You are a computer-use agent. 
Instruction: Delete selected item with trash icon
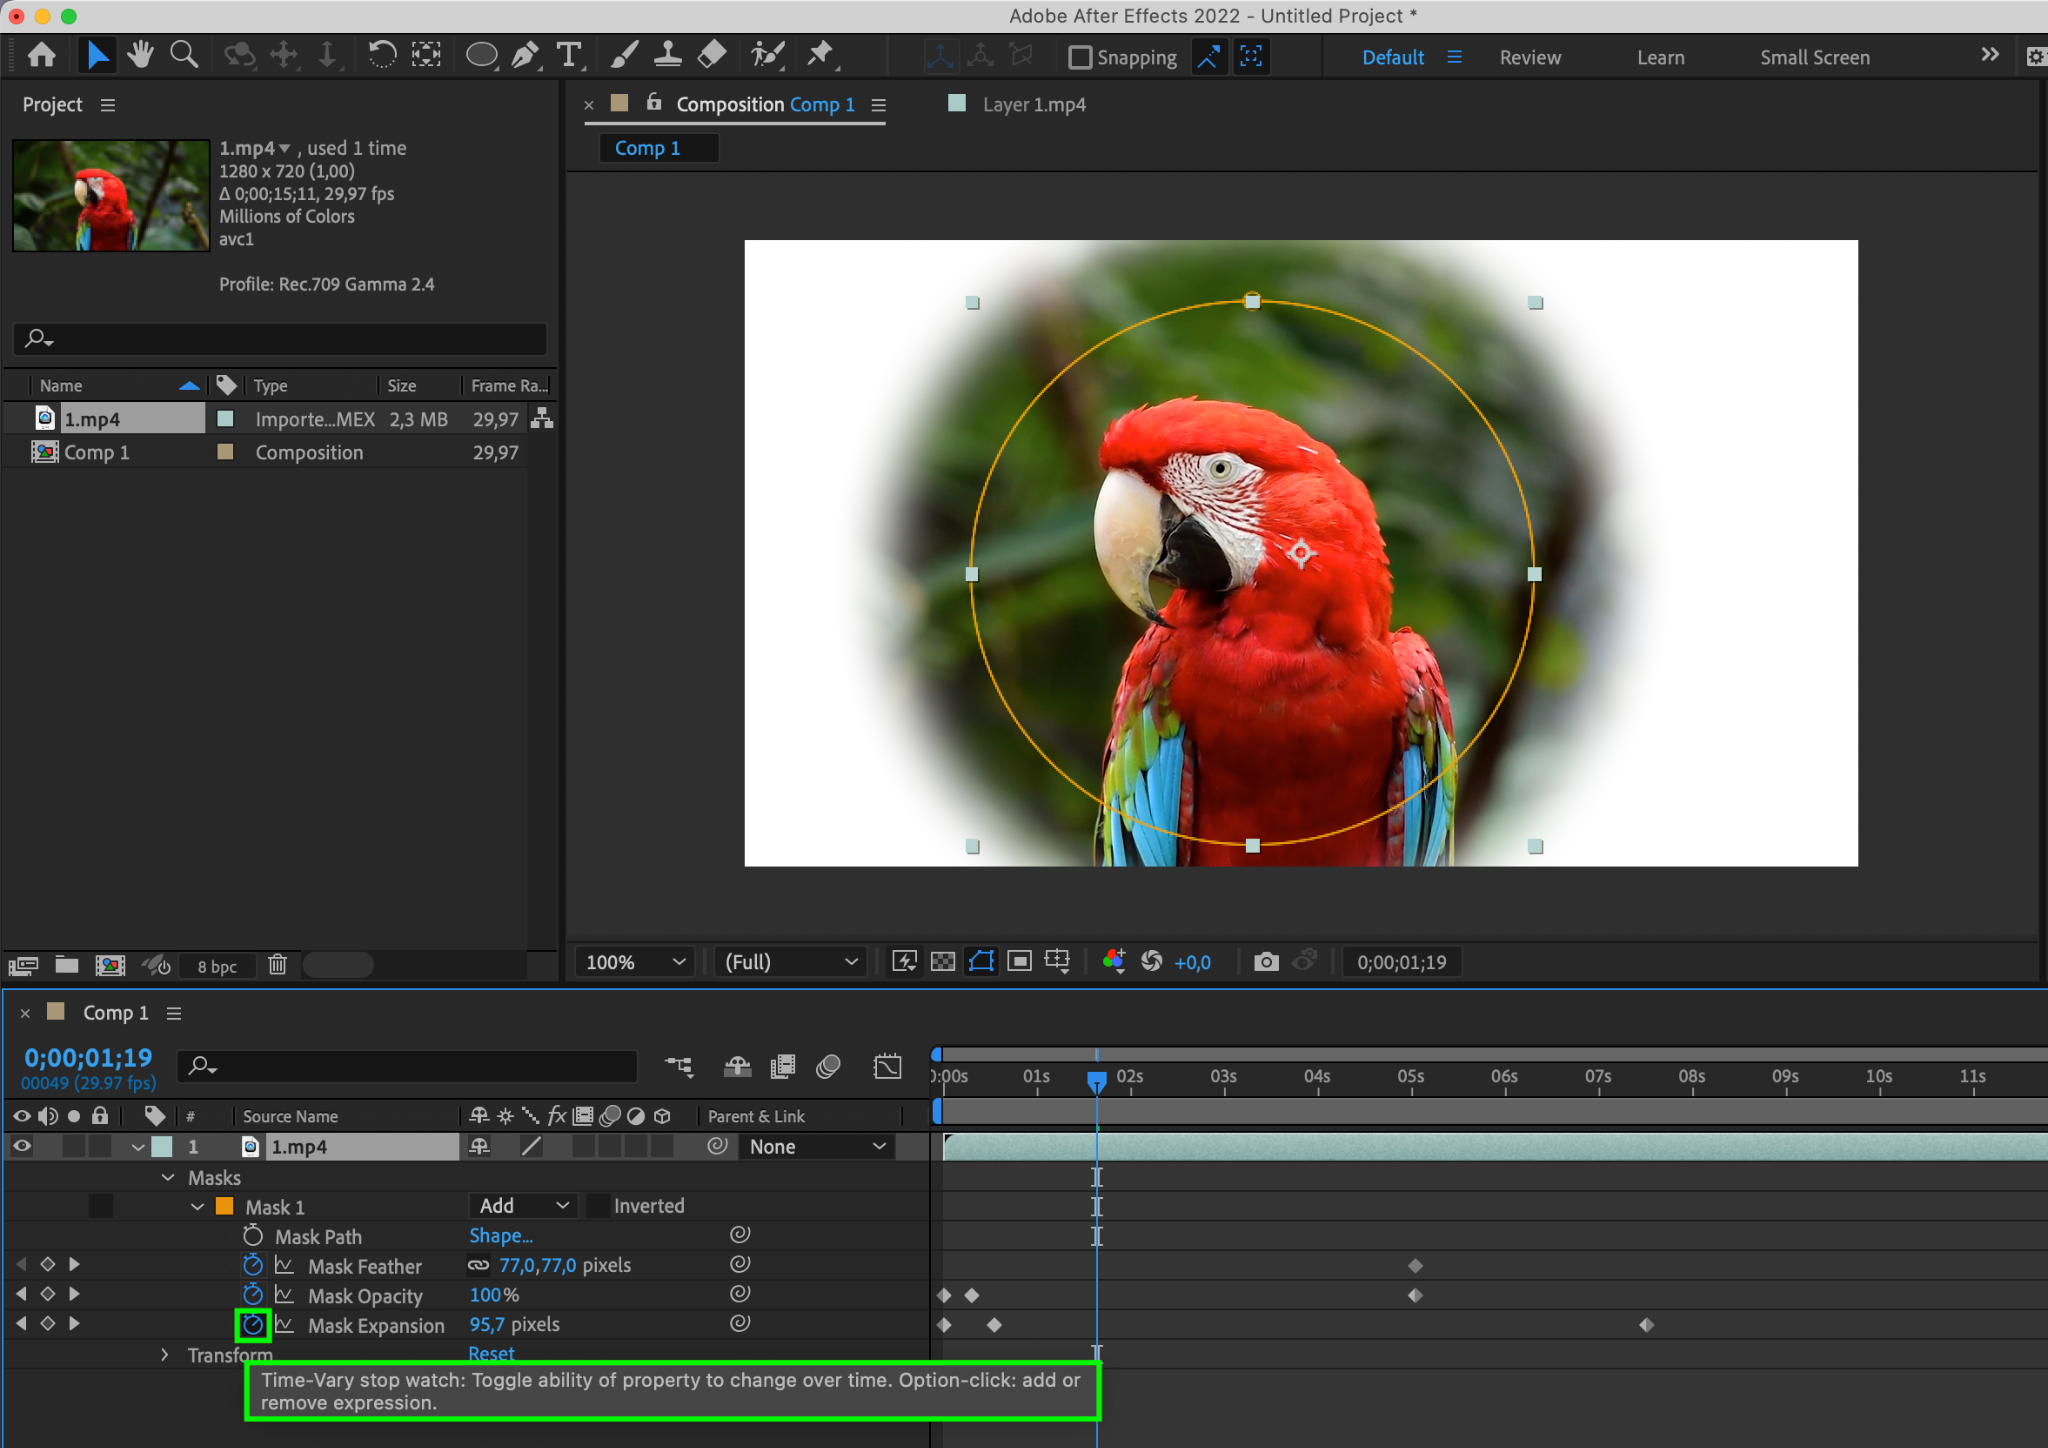[x=277, y=965]
